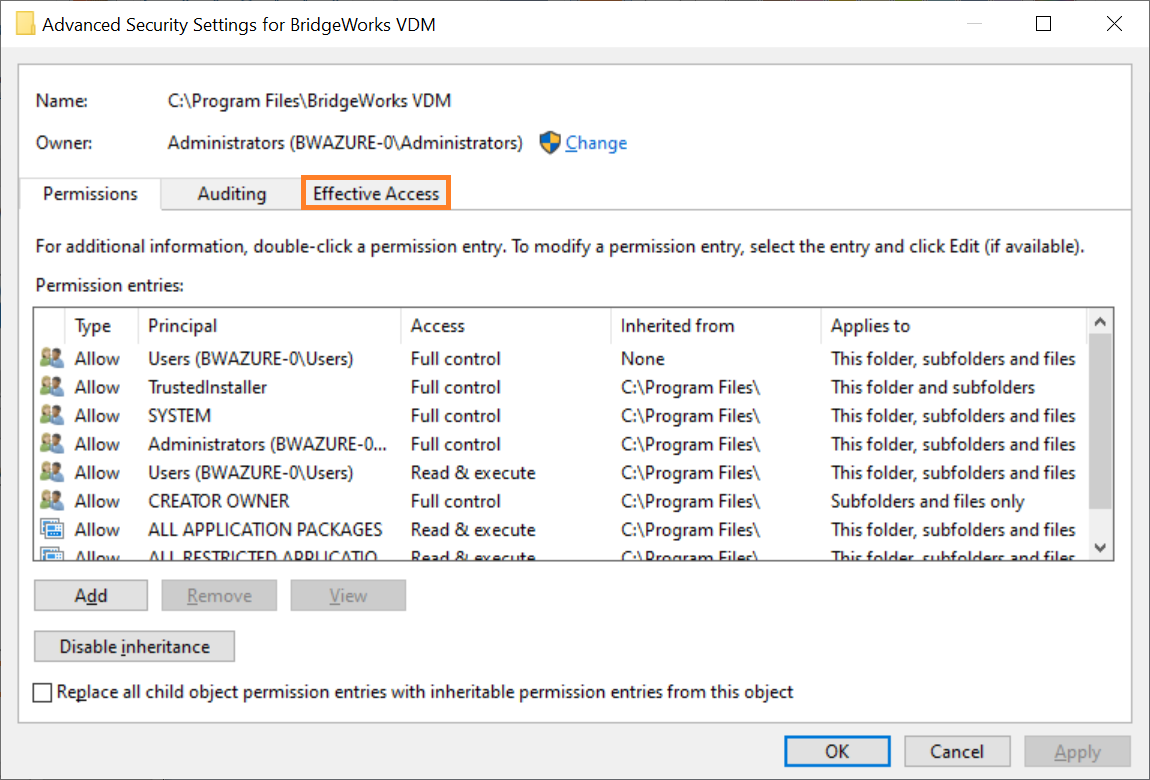Click the Apply button

[x=1077, y=751]
